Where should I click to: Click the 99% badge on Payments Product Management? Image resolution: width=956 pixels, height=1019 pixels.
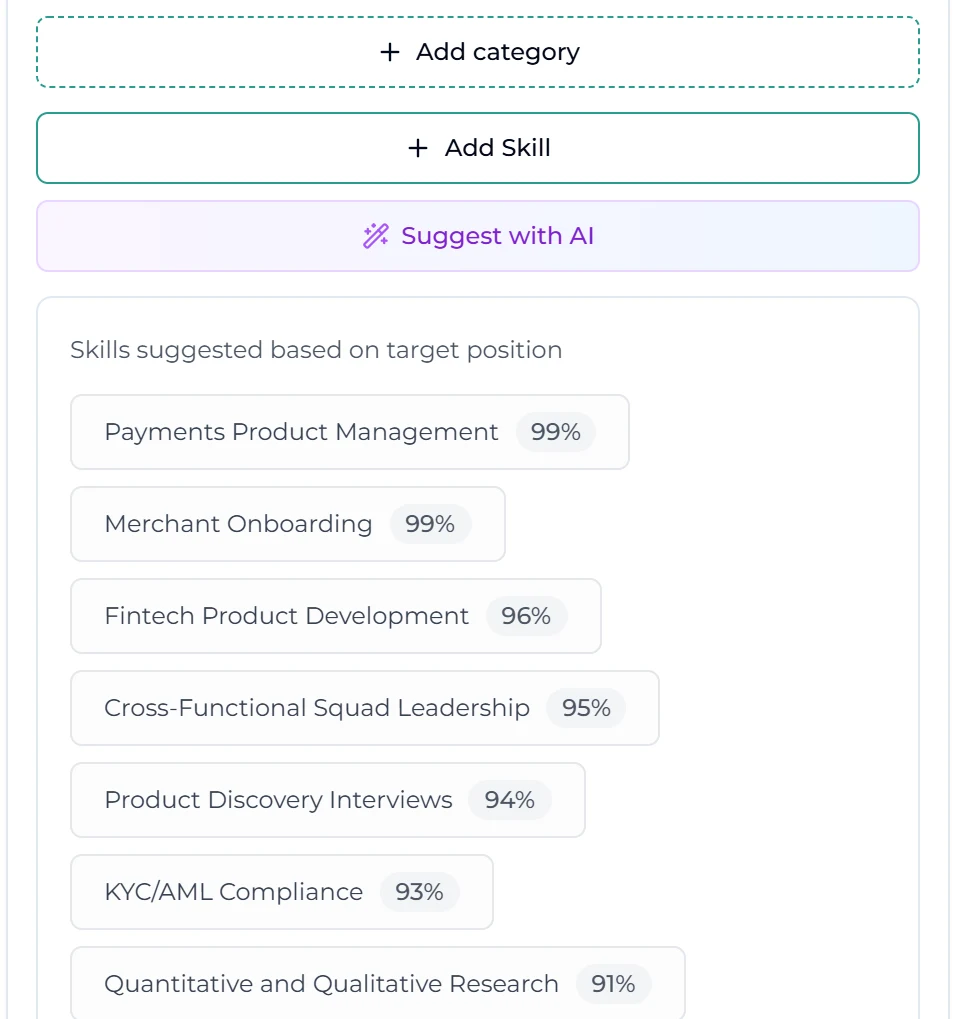click(x=556, y=432)
